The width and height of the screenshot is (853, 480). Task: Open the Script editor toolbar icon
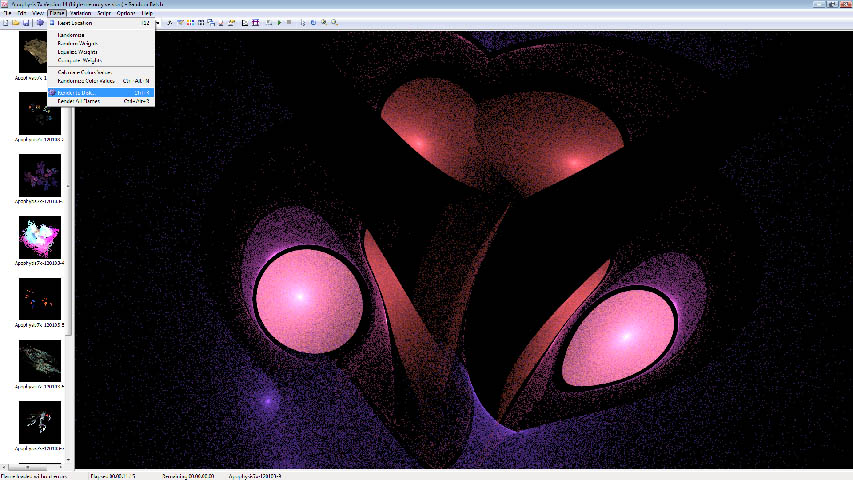(x=269, y=23)
